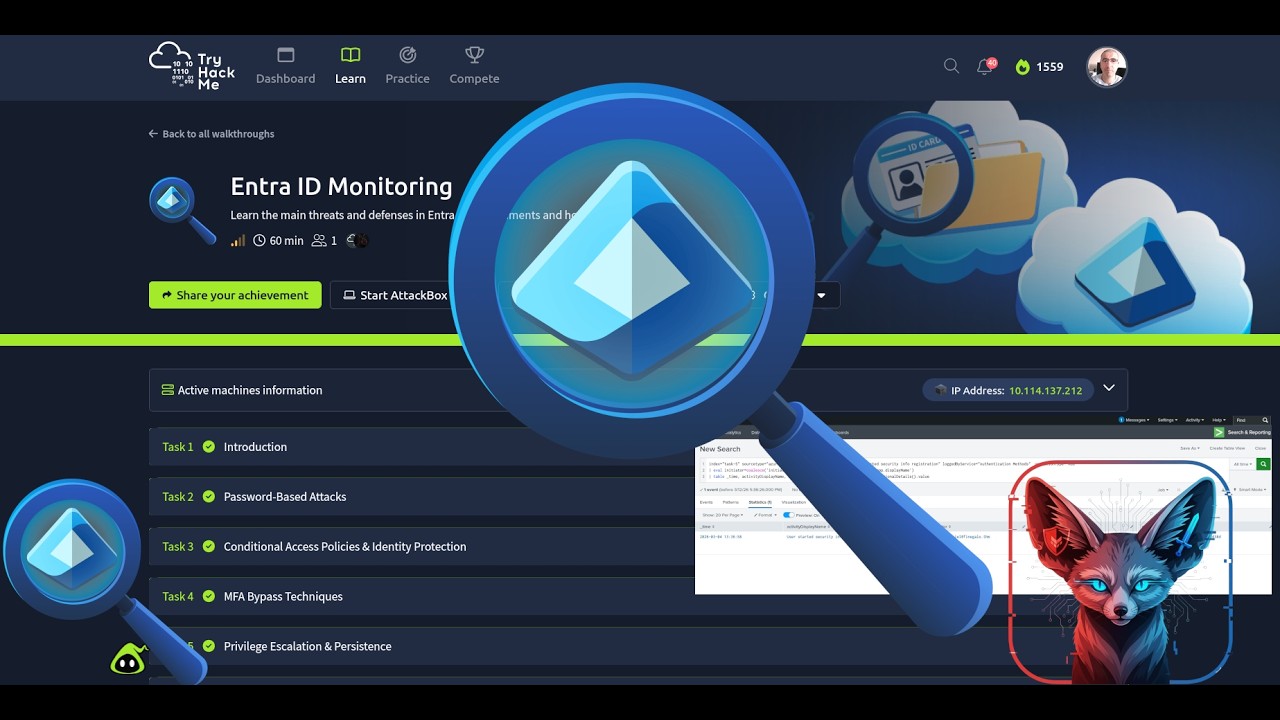Open Show 20 Per Page dropdown
The height and width of the screenshot is (720, 1280).
point(722,515)
